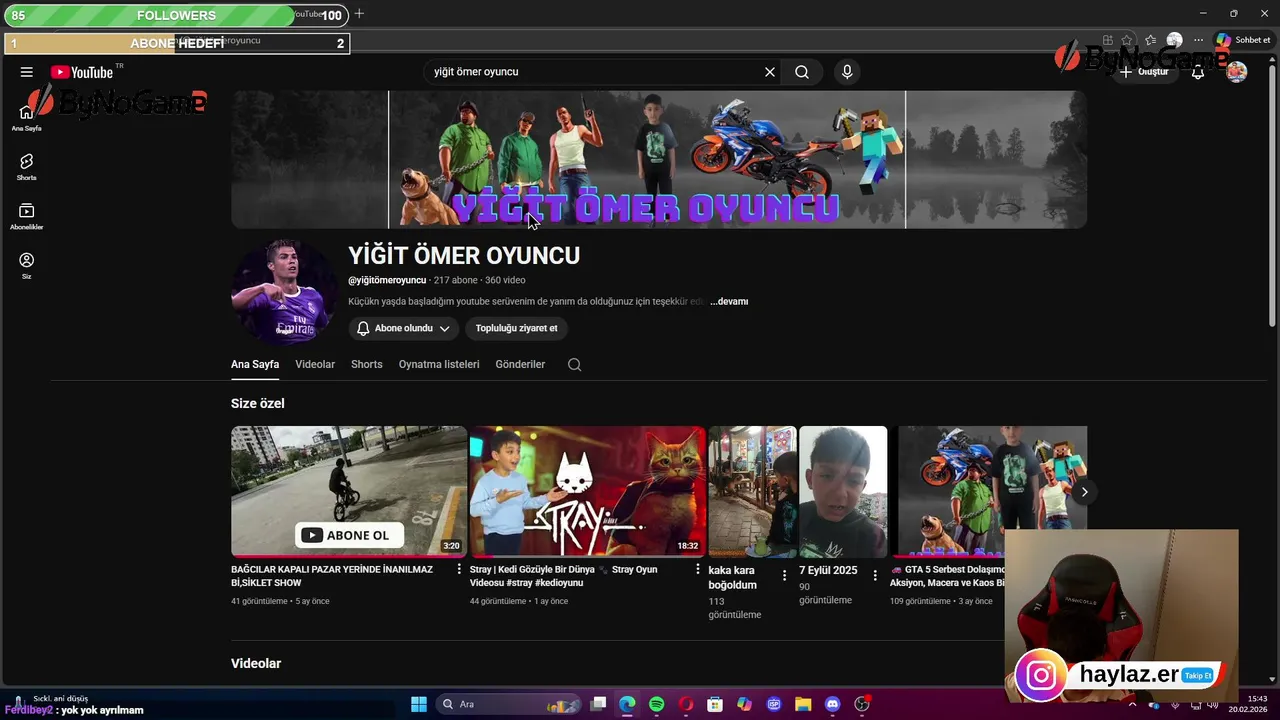Open Microsoft Store from the taskbar
Screen dimensions: 1280x720
pos(715,704)
